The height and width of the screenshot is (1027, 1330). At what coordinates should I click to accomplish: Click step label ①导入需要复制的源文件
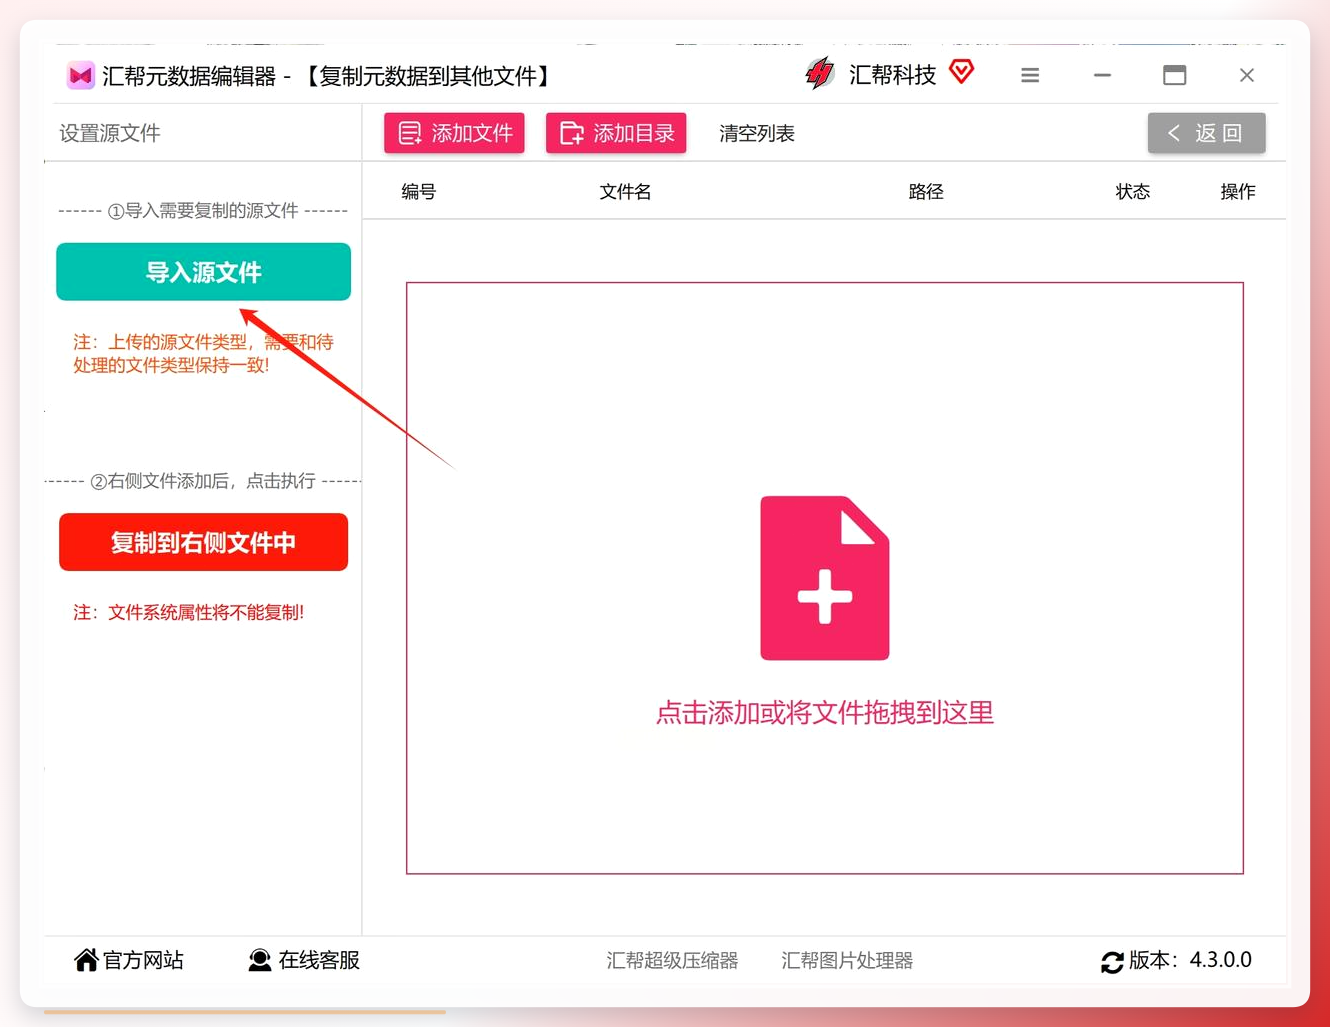pos(203,210)
